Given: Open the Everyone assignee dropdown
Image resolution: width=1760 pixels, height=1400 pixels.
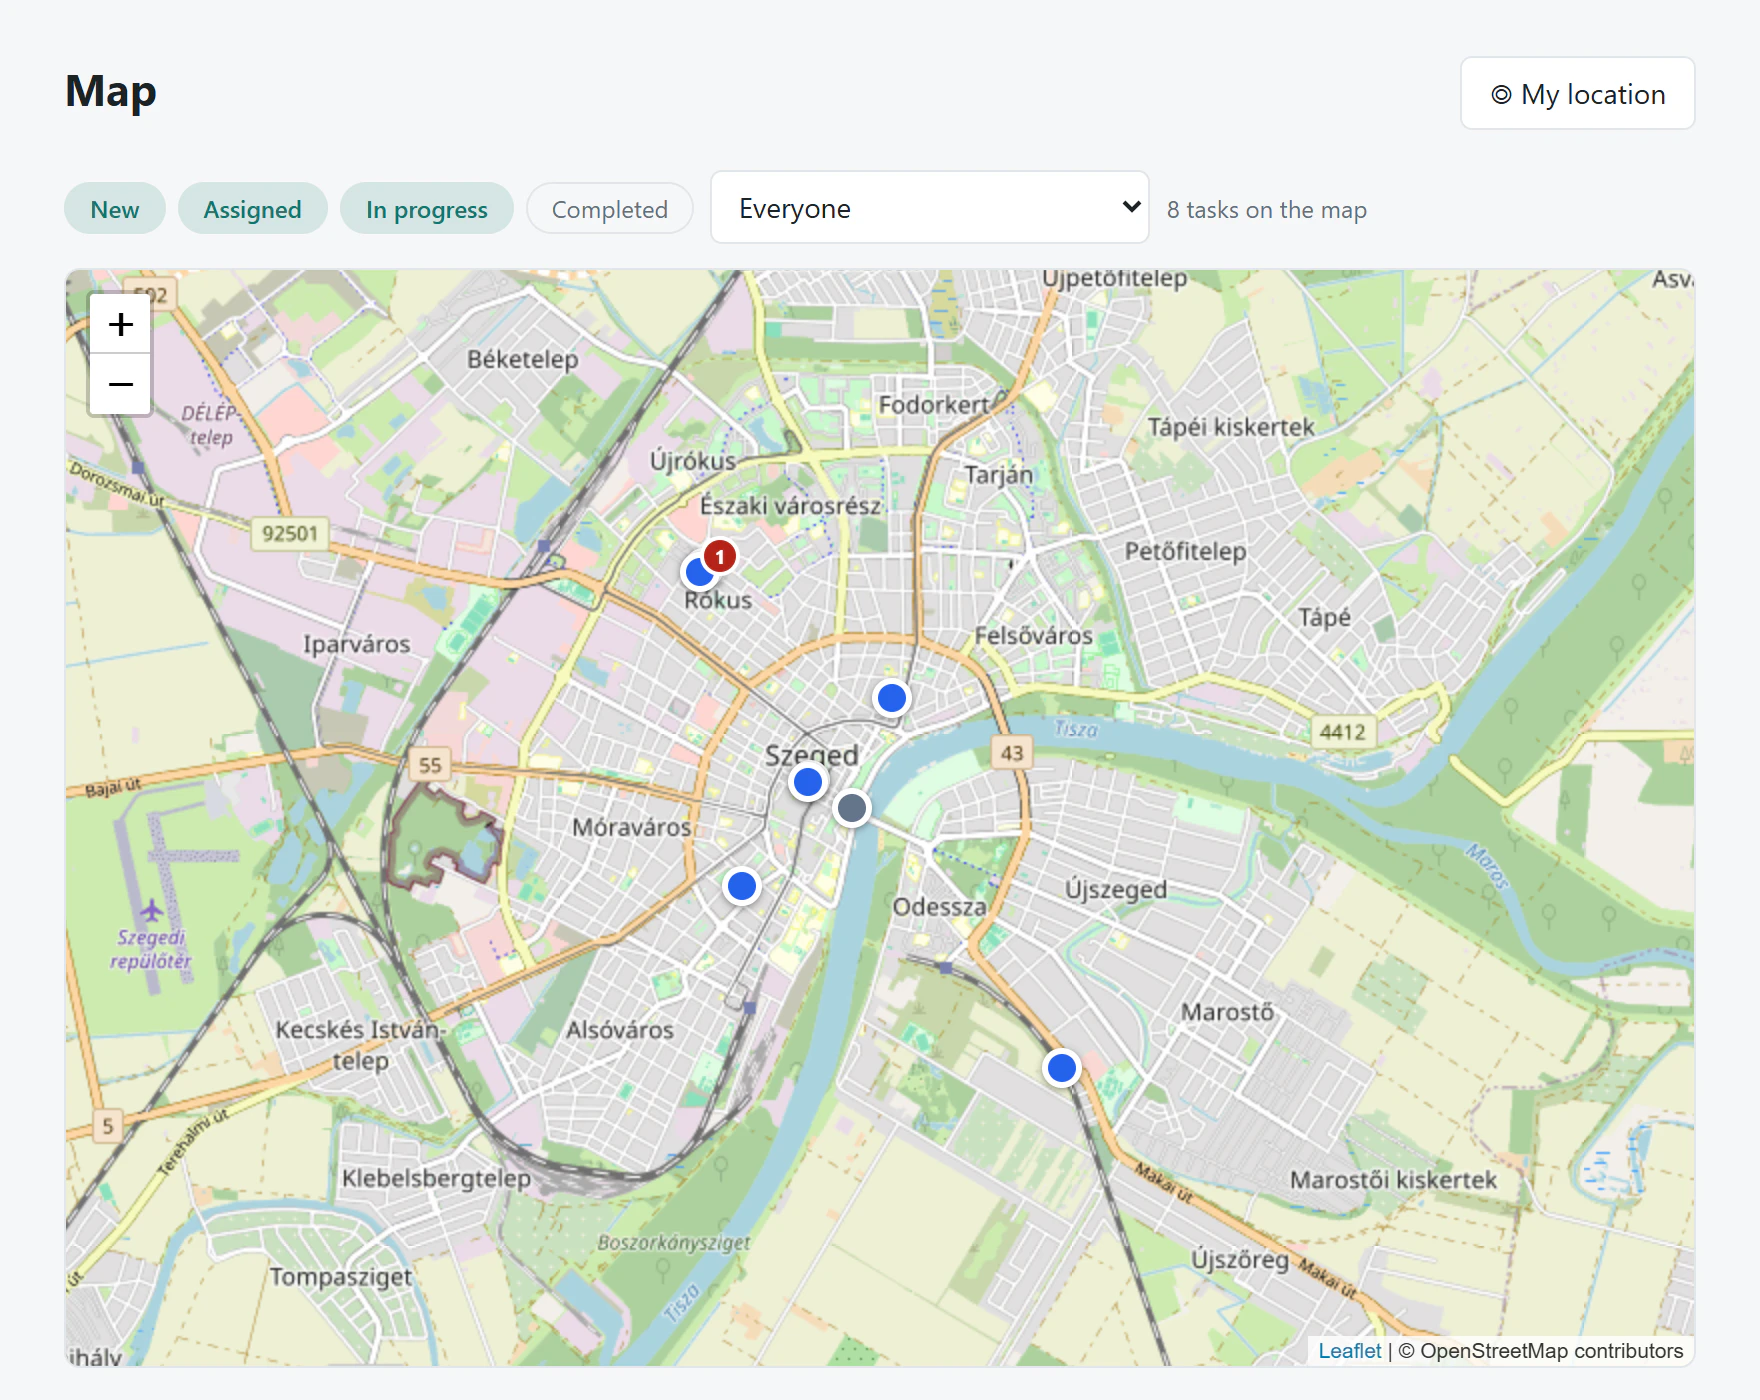Looking at the screenshot, I should 929,207.
